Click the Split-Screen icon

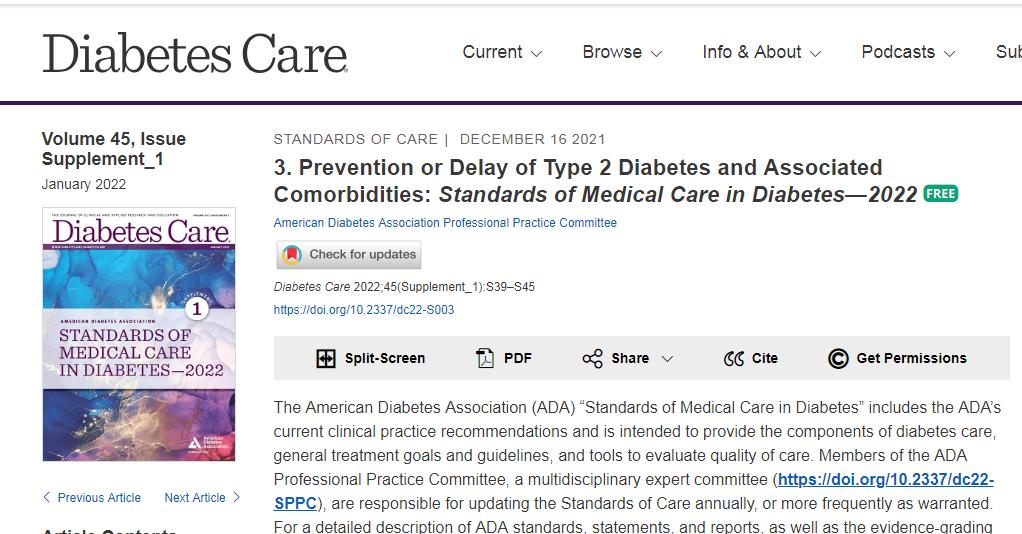326,359
